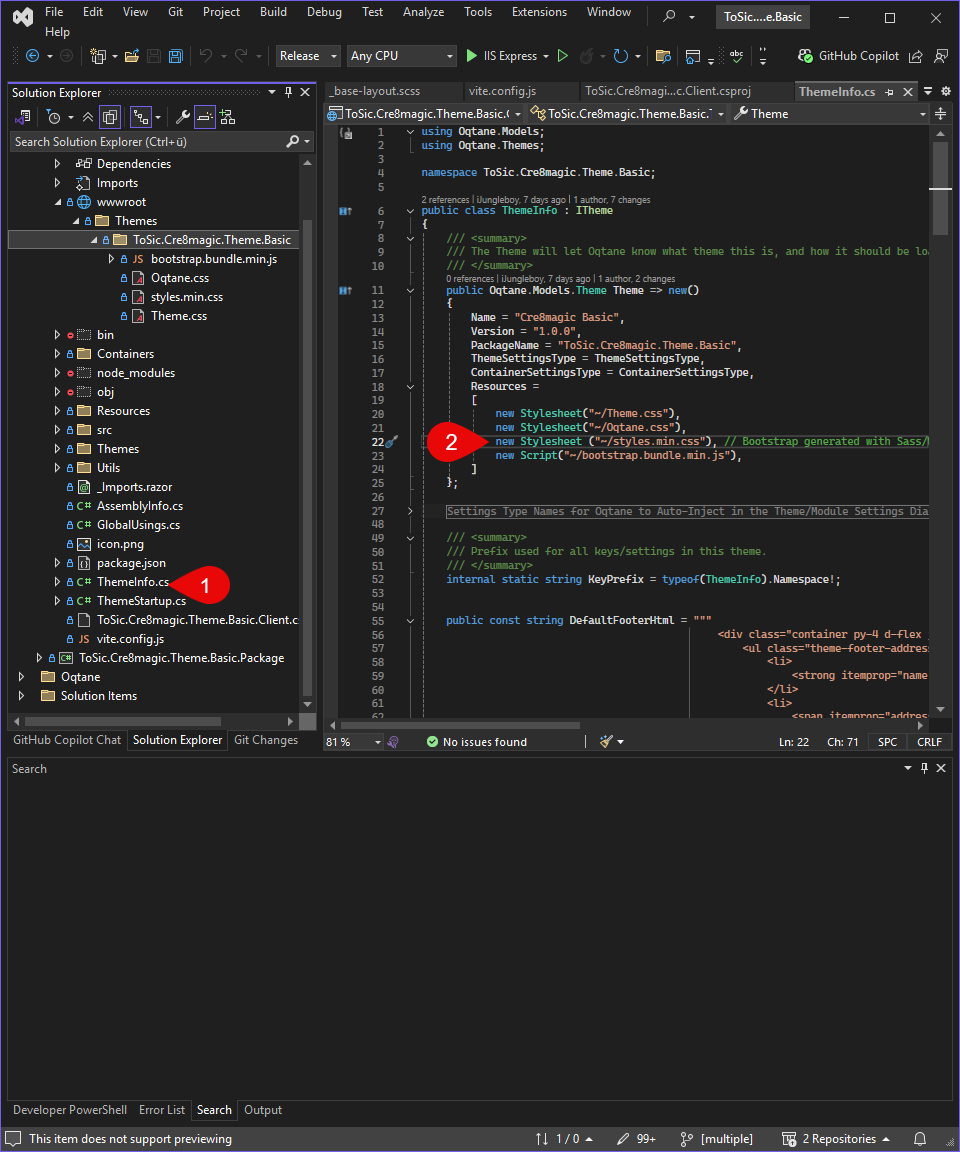Switch to the Git Changes tab

click(266, 740)
